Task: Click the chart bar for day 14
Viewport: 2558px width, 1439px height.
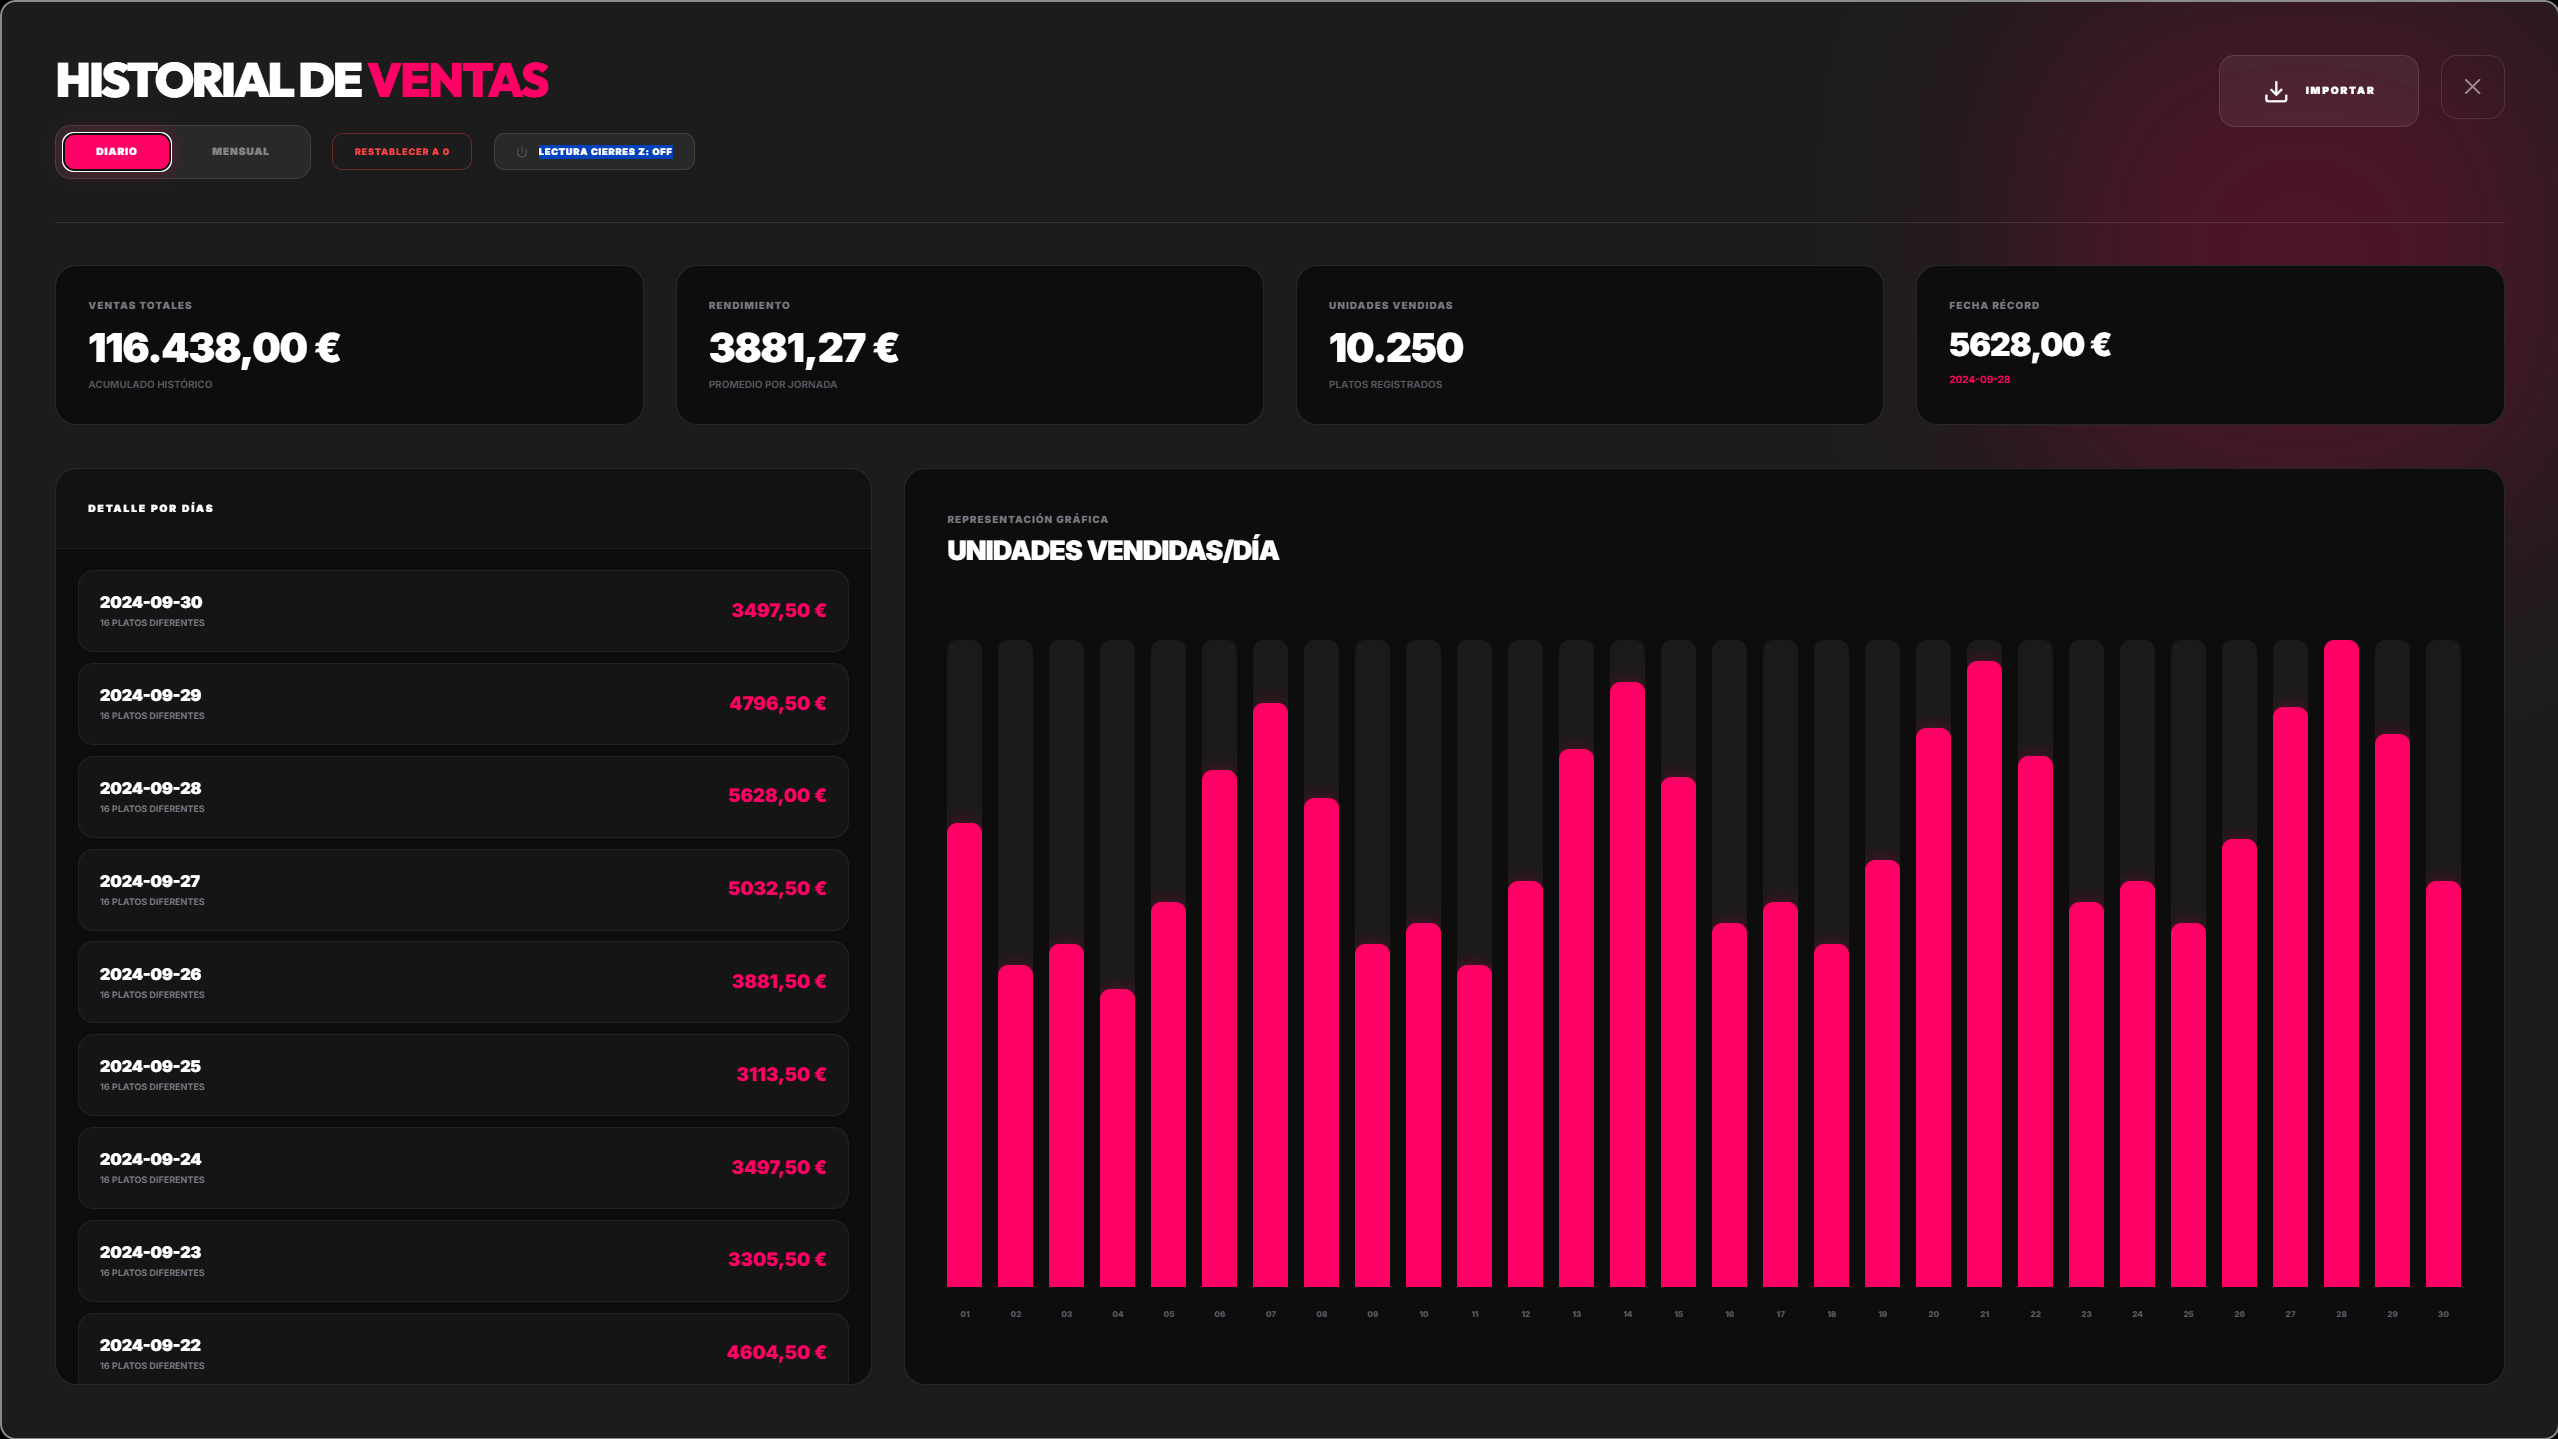Action: 1627,984
